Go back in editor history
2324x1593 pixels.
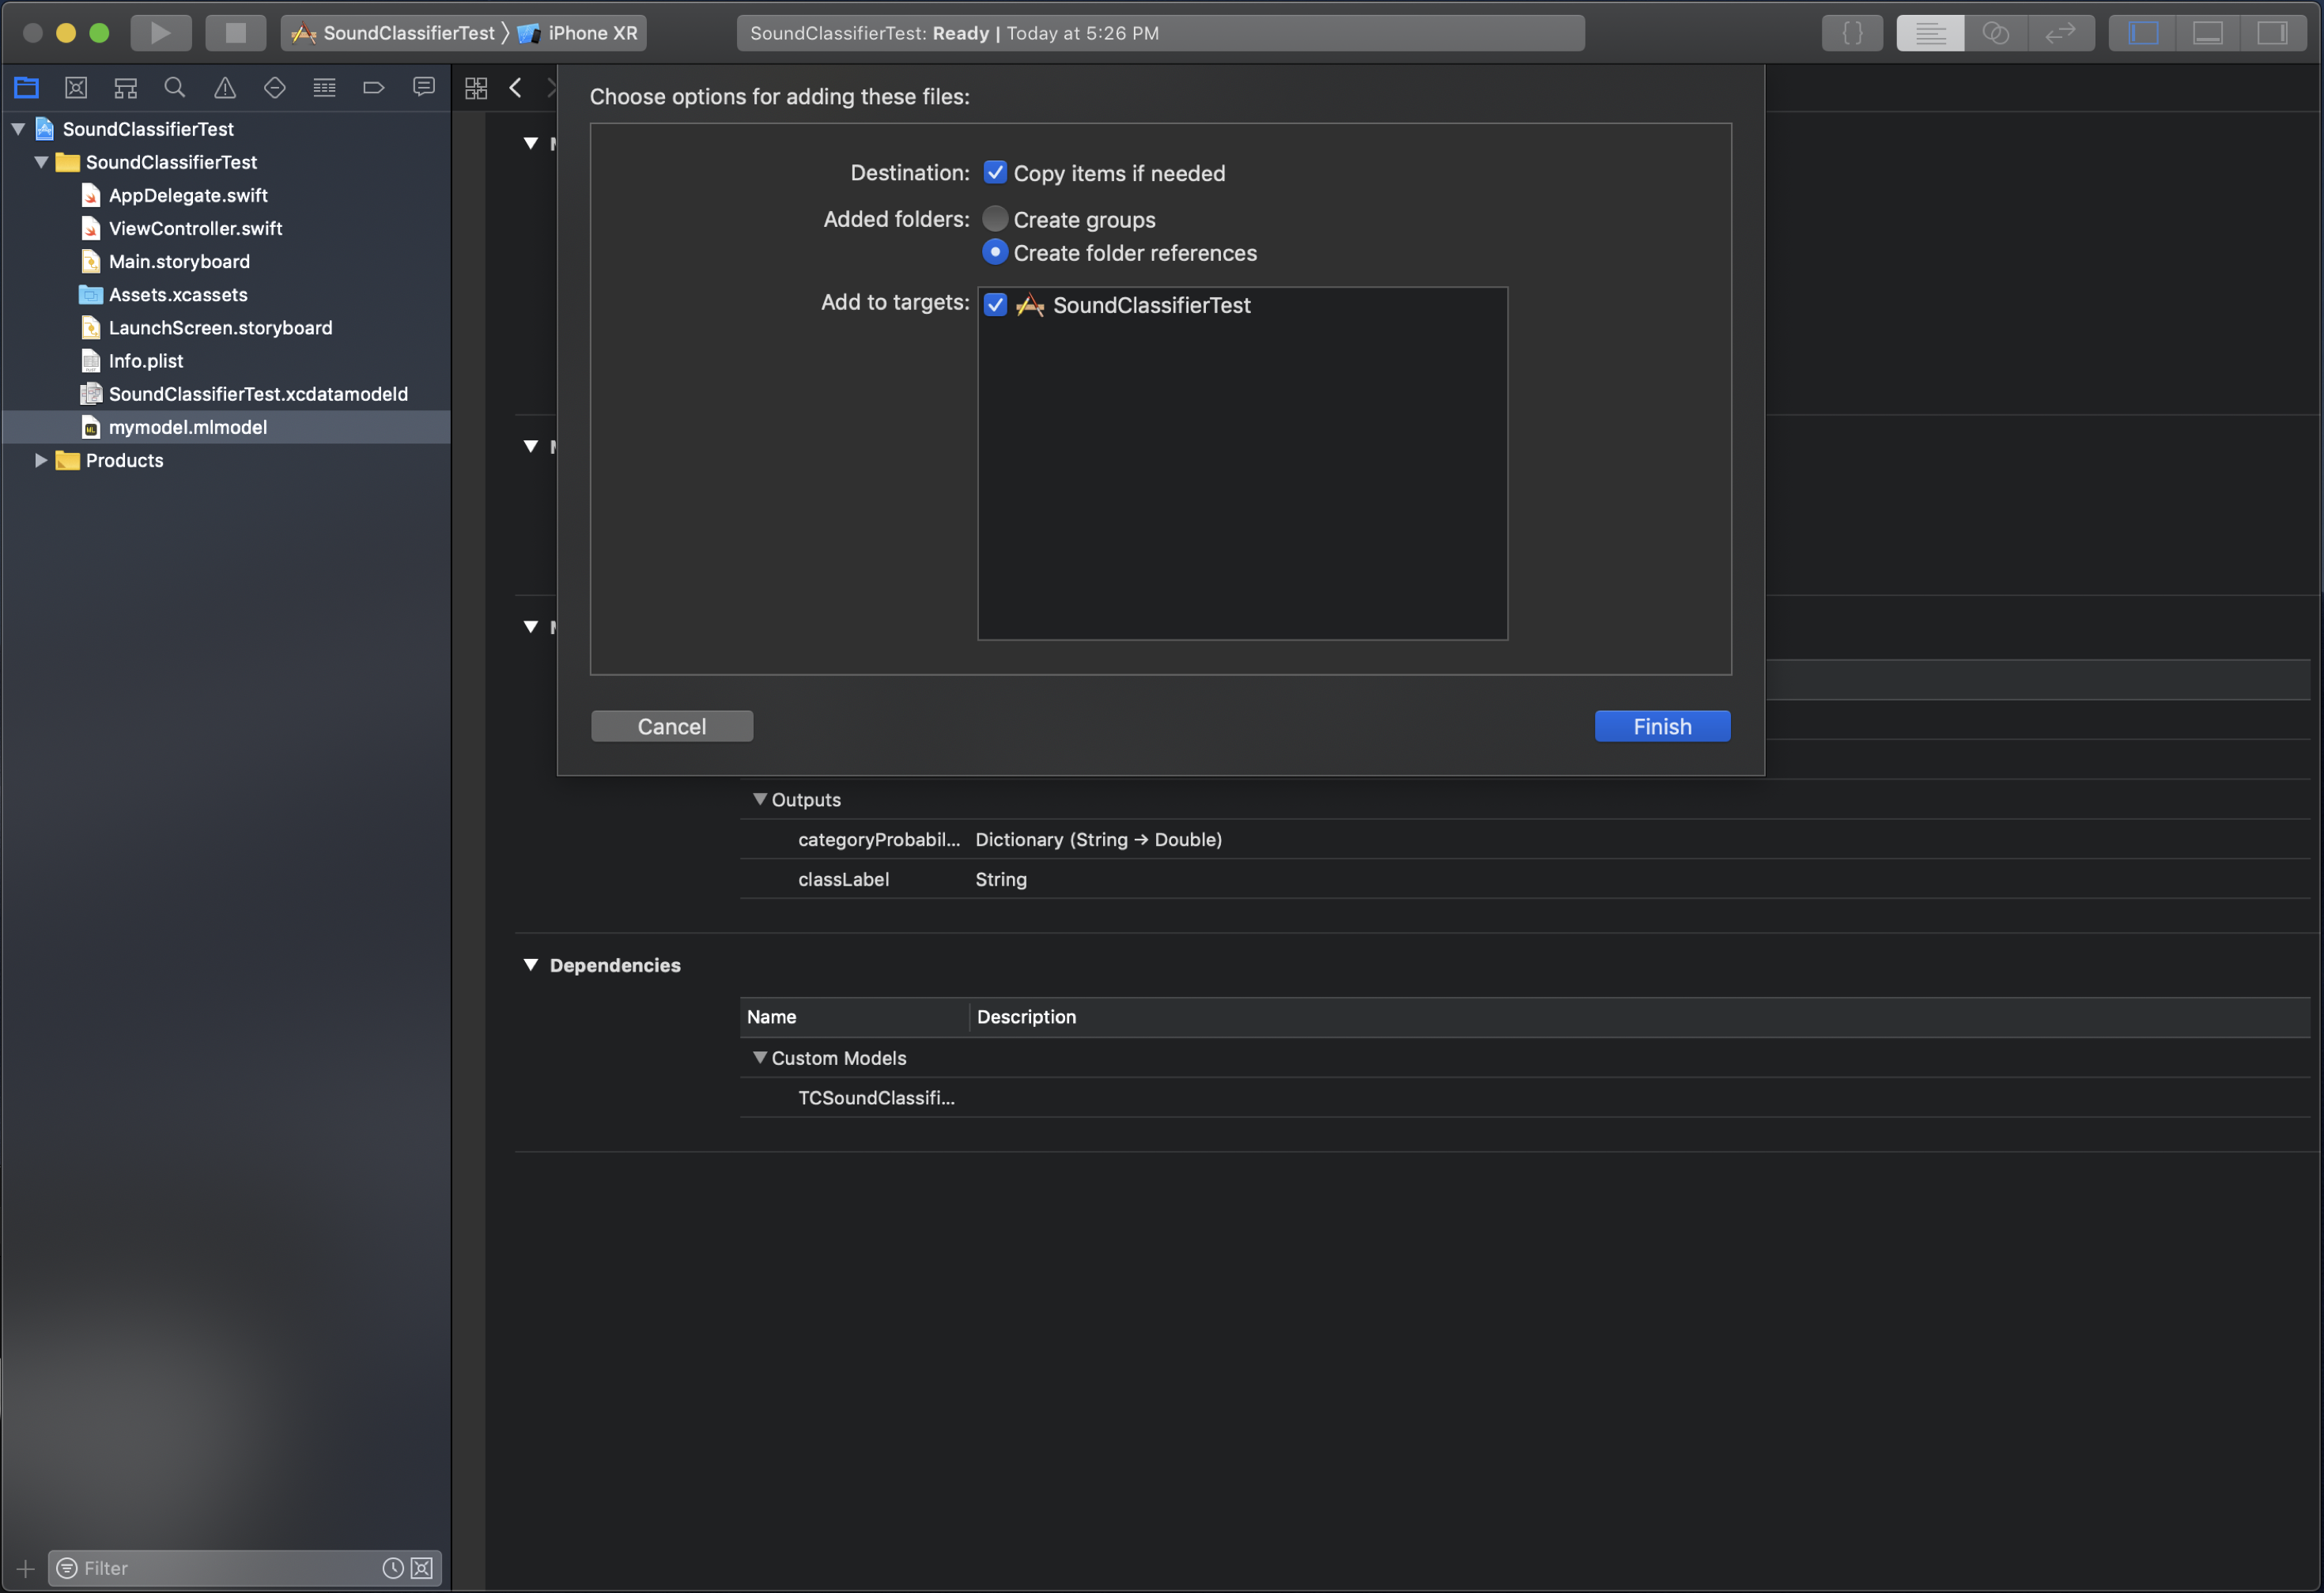click(516, 88)
